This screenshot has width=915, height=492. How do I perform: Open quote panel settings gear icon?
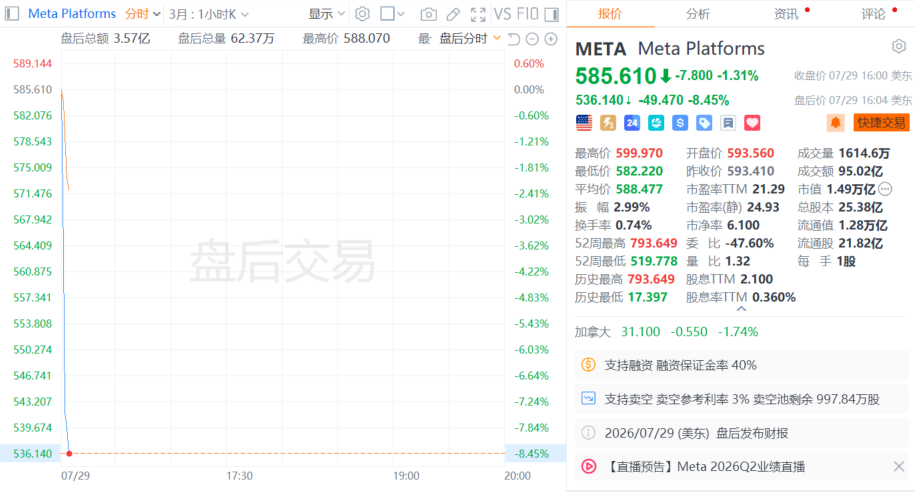coord(899,46)
